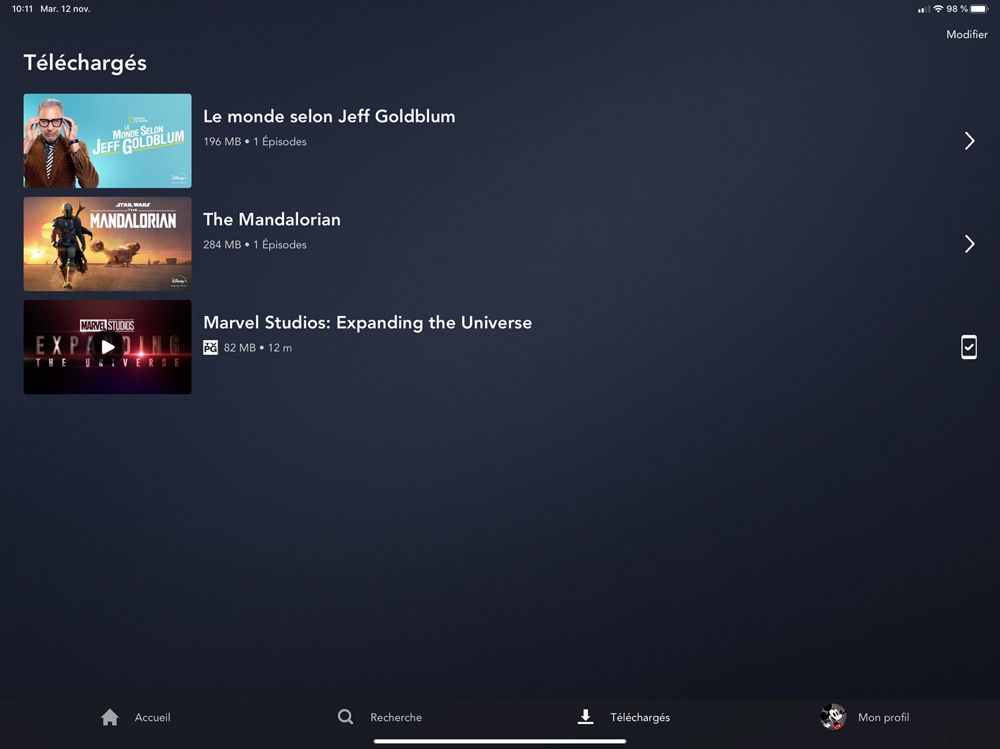
Task: Open Le monde selon Jeff Goldblum thumbnail
Action: pos(107,140)
